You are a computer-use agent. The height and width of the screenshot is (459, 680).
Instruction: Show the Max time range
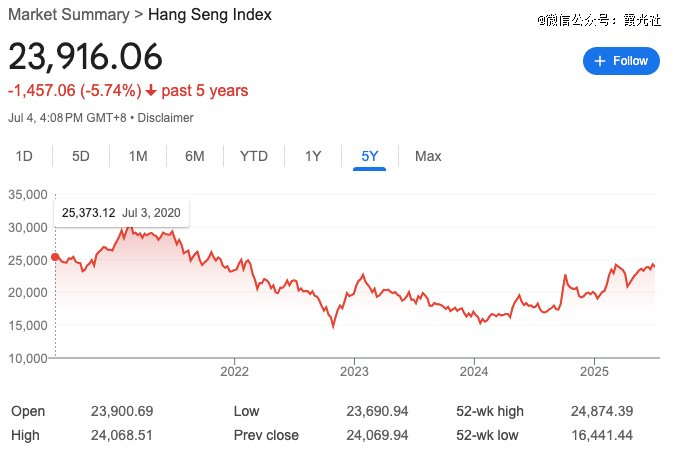pyautogui.click(x=428, y=156)
